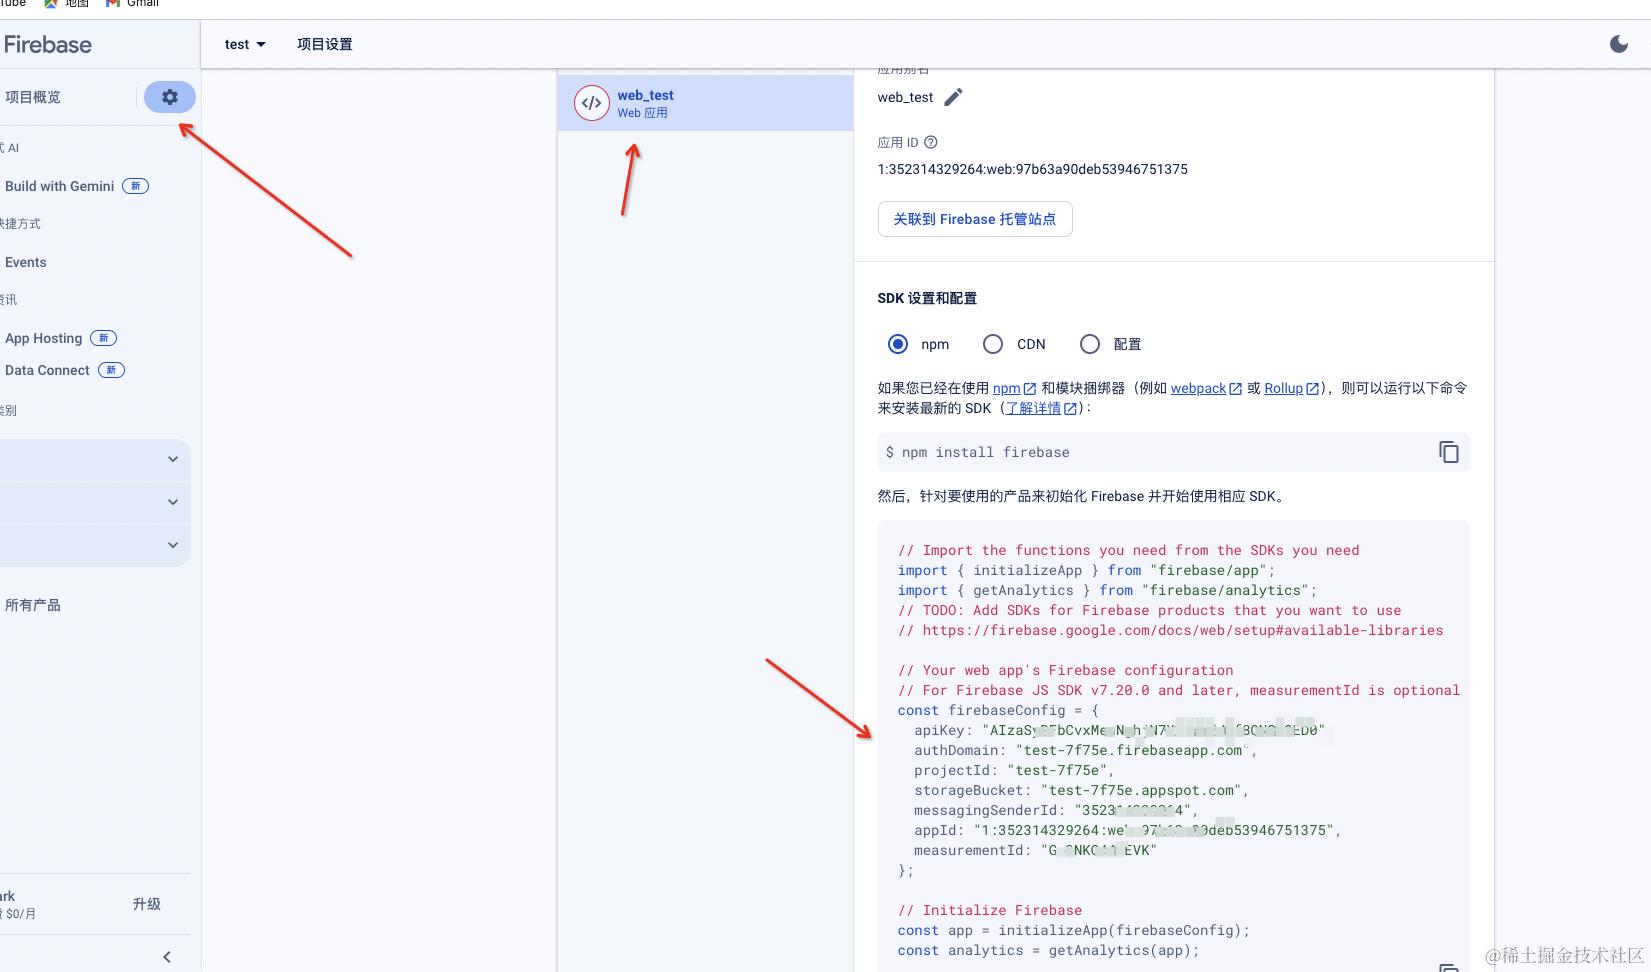Select the CDN radio option
Screen dimensions: 1651x972
coord(993,344)
